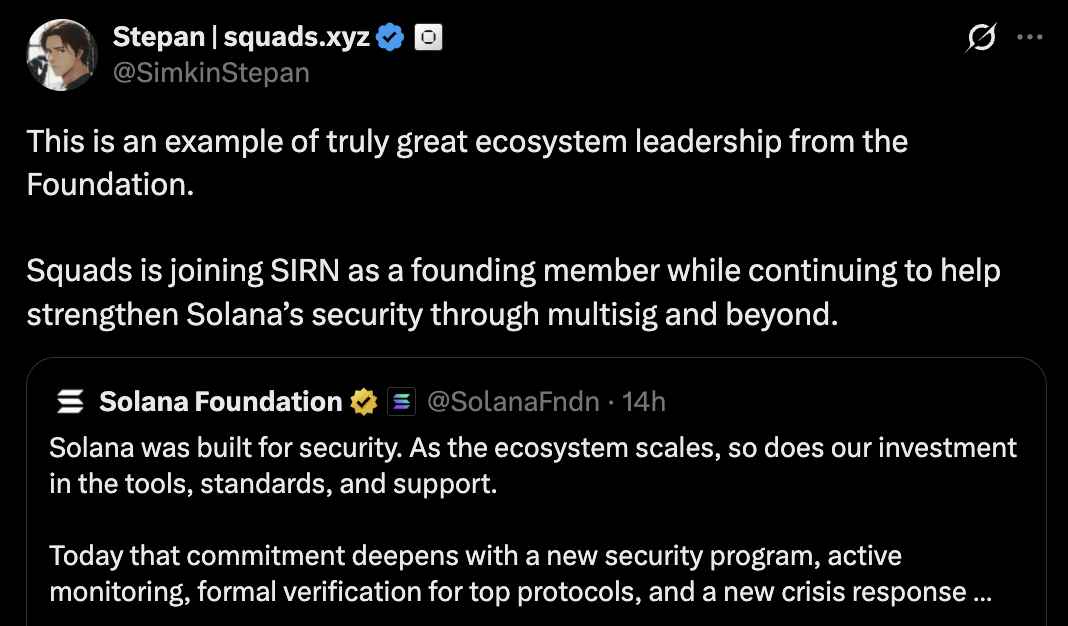Click the 'Today that commitment deepens' paragraph
The image size is (1068, 626).
(475, 555)
